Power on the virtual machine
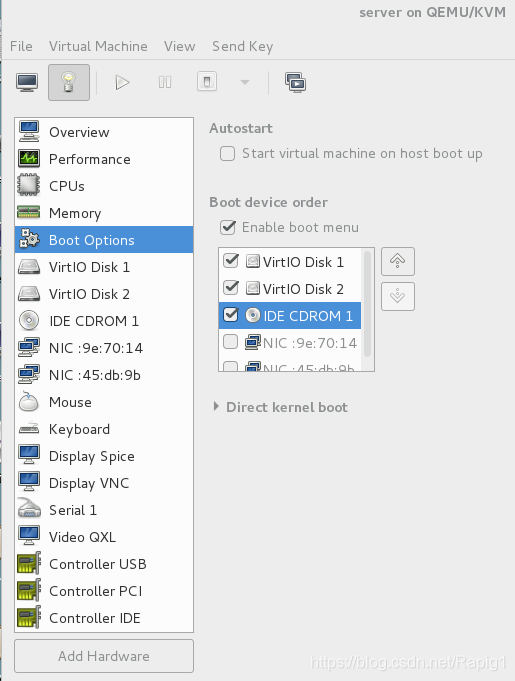Screen dimensions: 515x681 pos(122,82)
